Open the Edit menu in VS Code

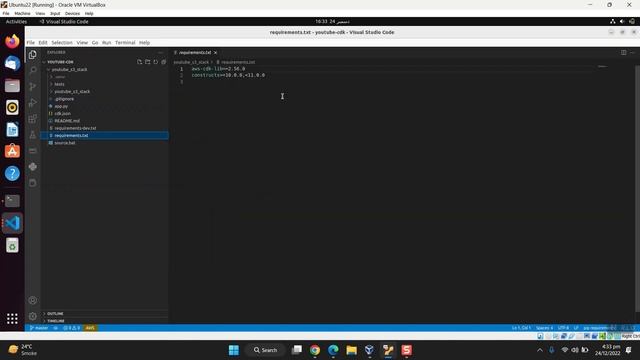(43, 42)
